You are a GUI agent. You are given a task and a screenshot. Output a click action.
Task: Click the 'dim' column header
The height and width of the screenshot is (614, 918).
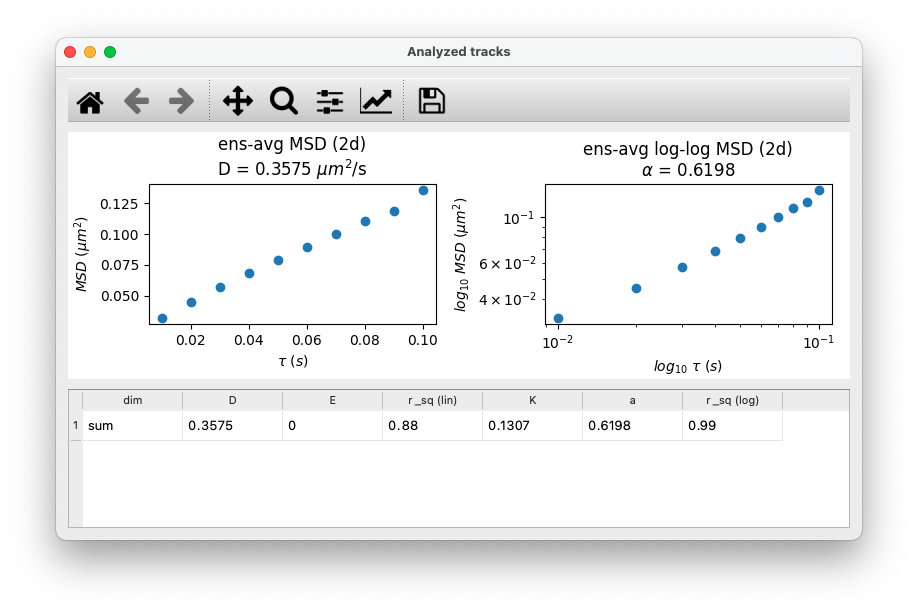click(x=132, y=400)
